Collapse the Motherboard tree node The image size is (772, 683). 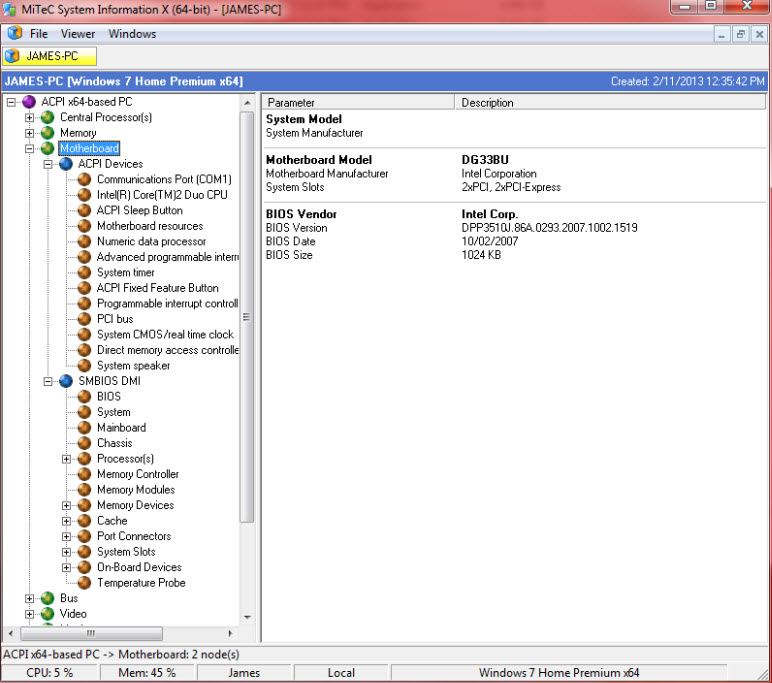point(30,149)
